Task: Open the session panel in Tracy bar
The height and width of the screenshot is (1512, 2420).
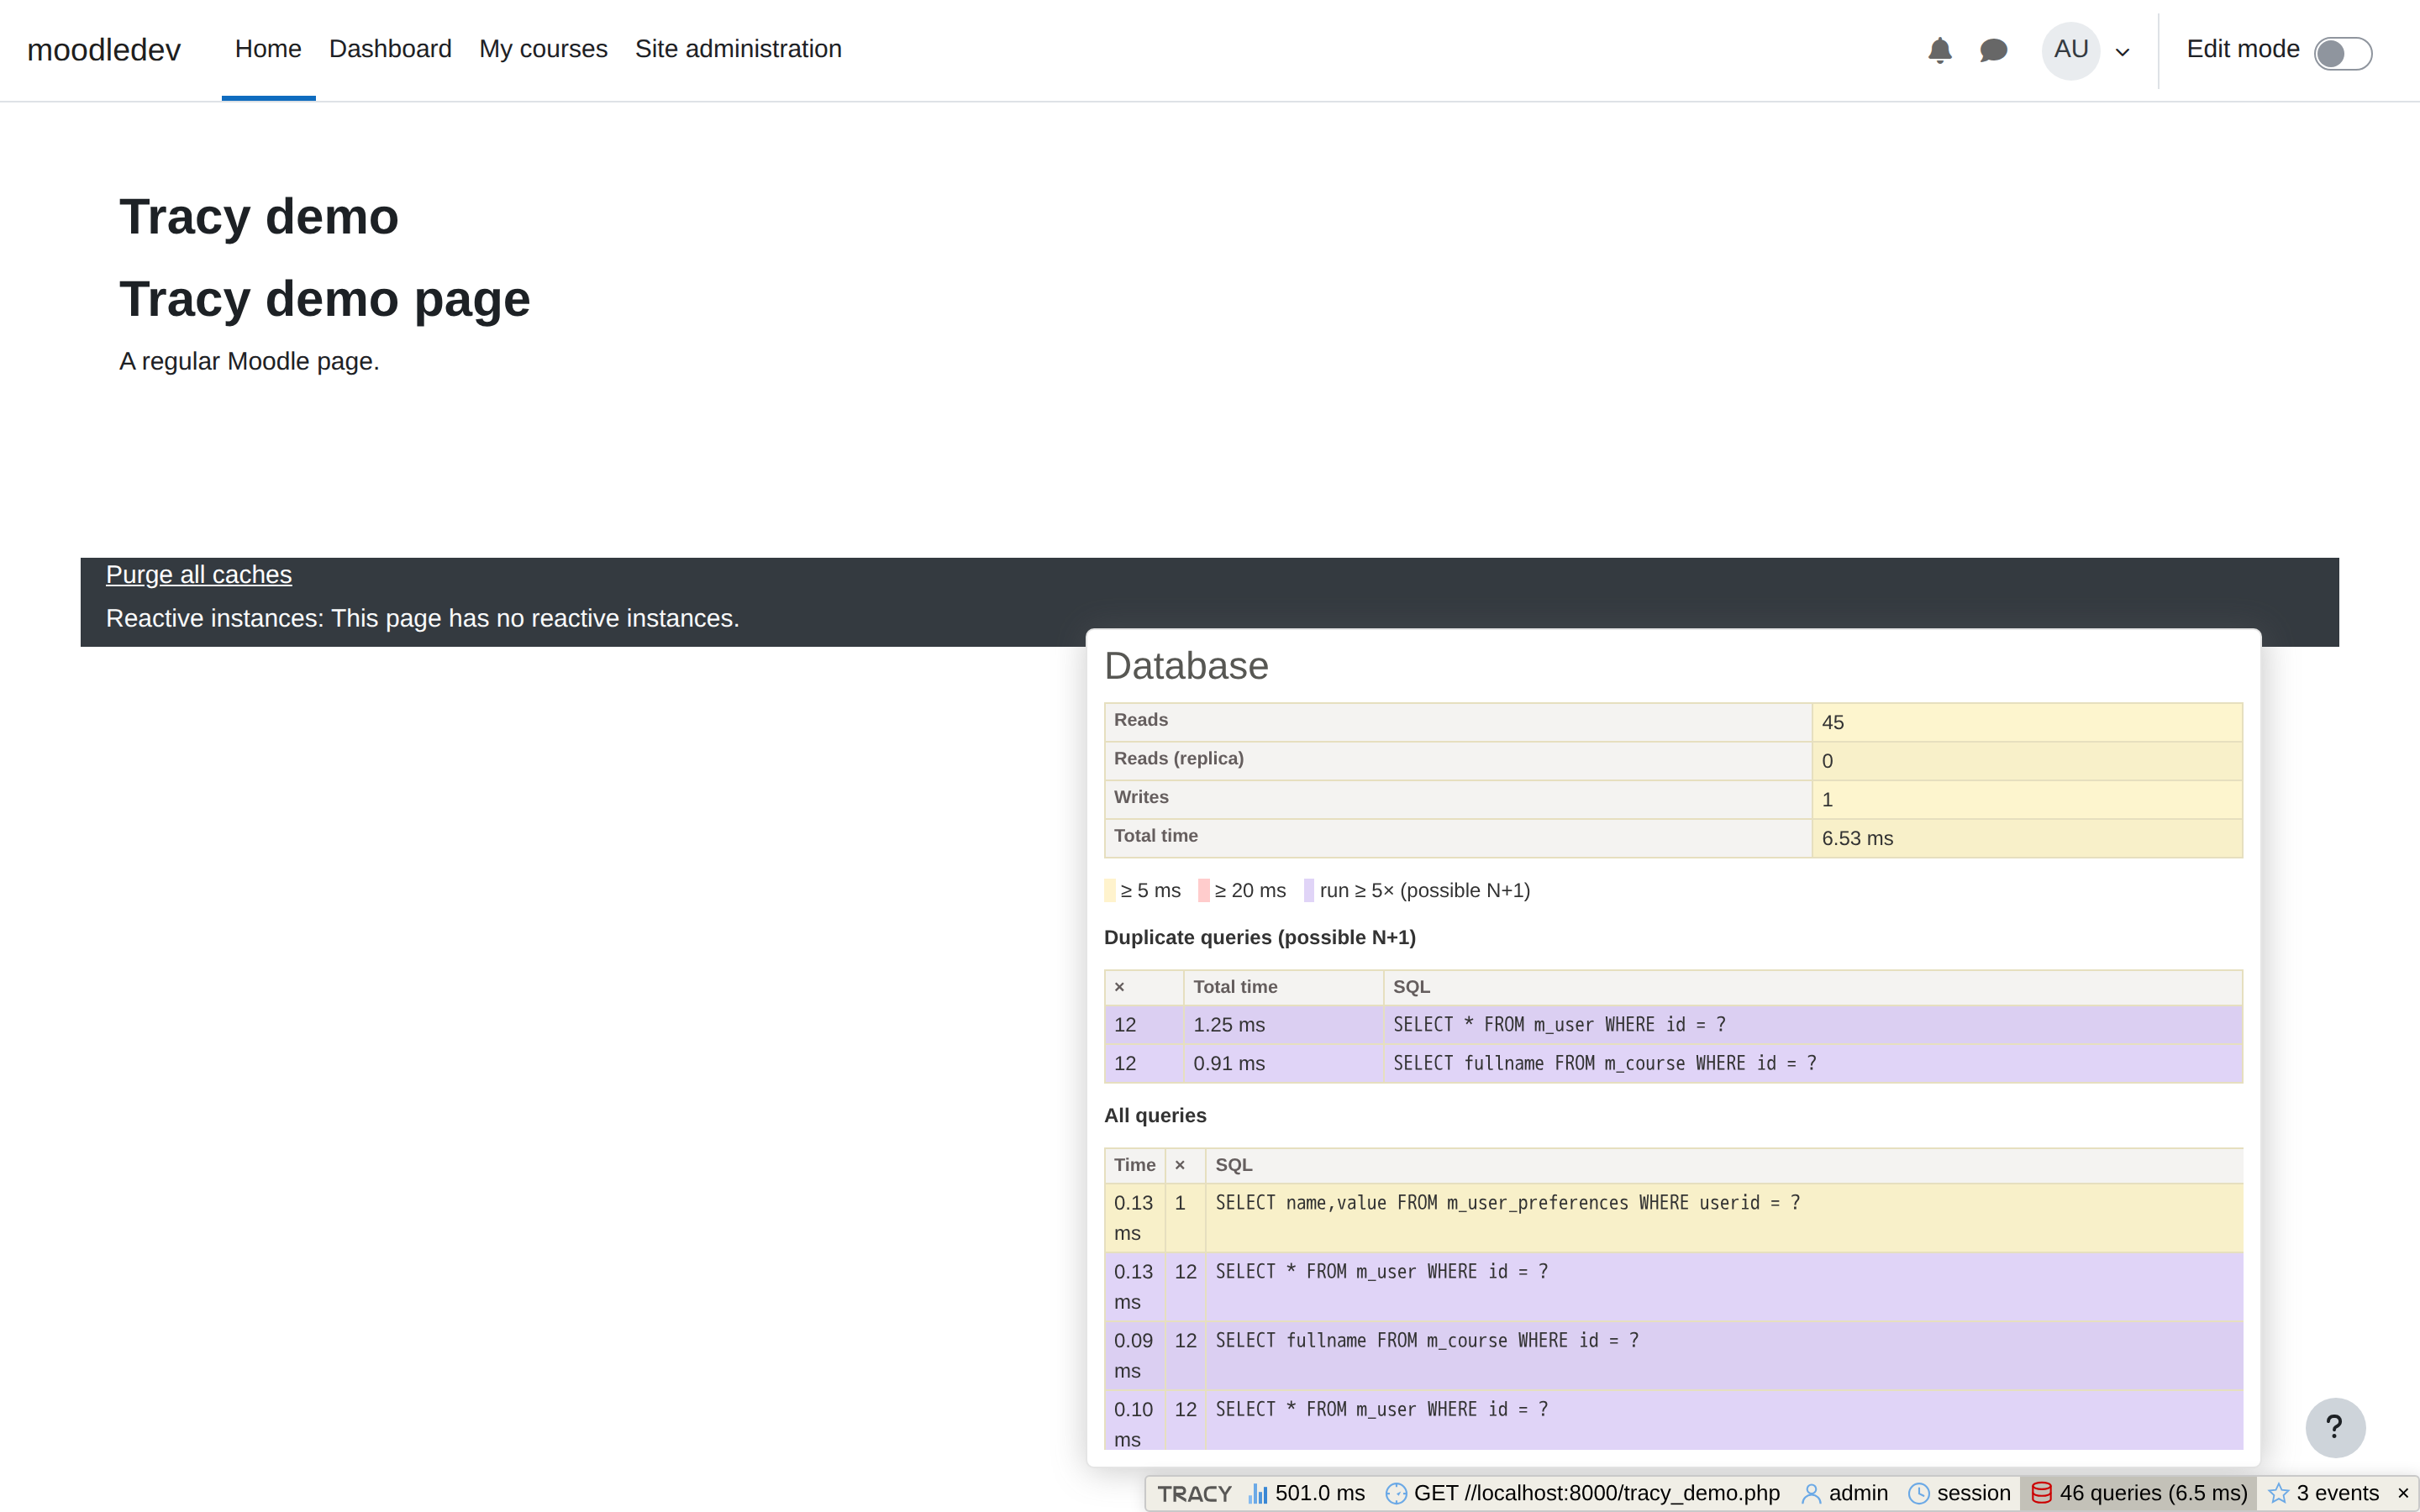Action: [x=1959, y=1493]
